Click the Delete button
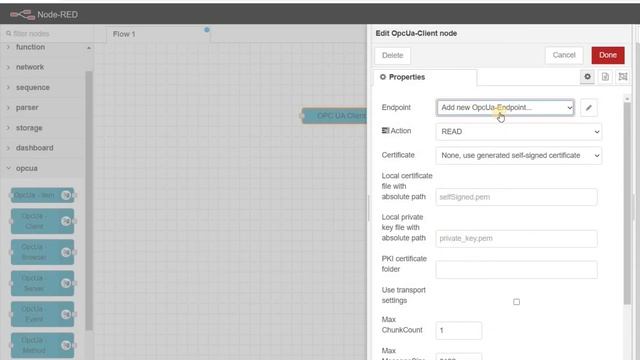This screenshot has height=360, width=640. (392, 56)
